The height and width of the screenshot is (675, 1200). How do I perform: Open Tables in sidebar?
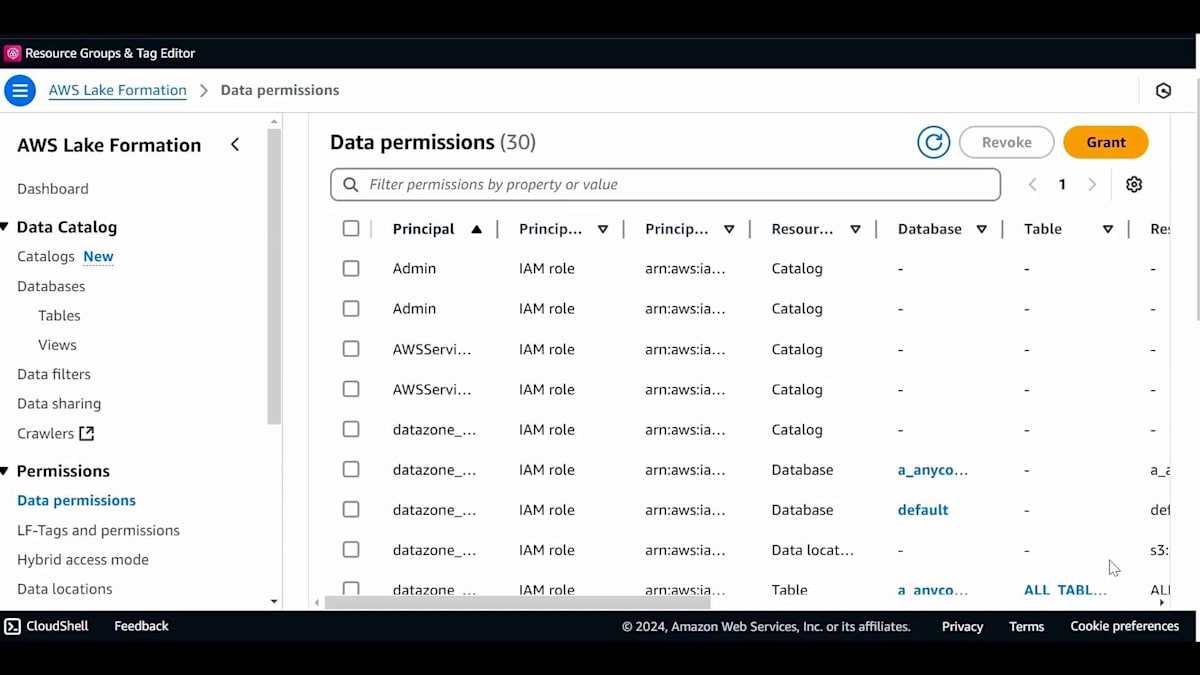coord(59,315)
